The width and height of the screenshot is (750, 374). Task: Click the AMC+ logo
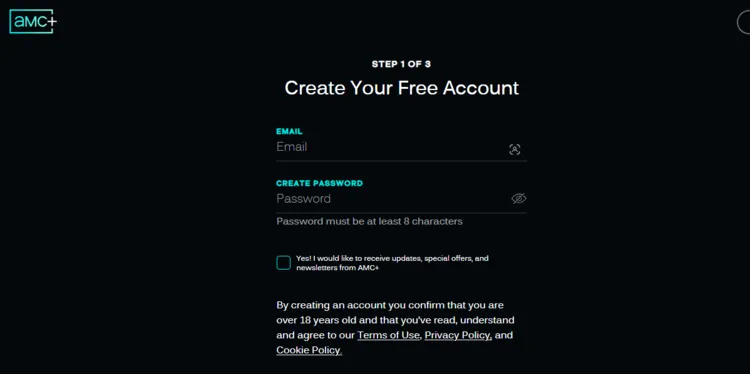(x=33, y=22)
